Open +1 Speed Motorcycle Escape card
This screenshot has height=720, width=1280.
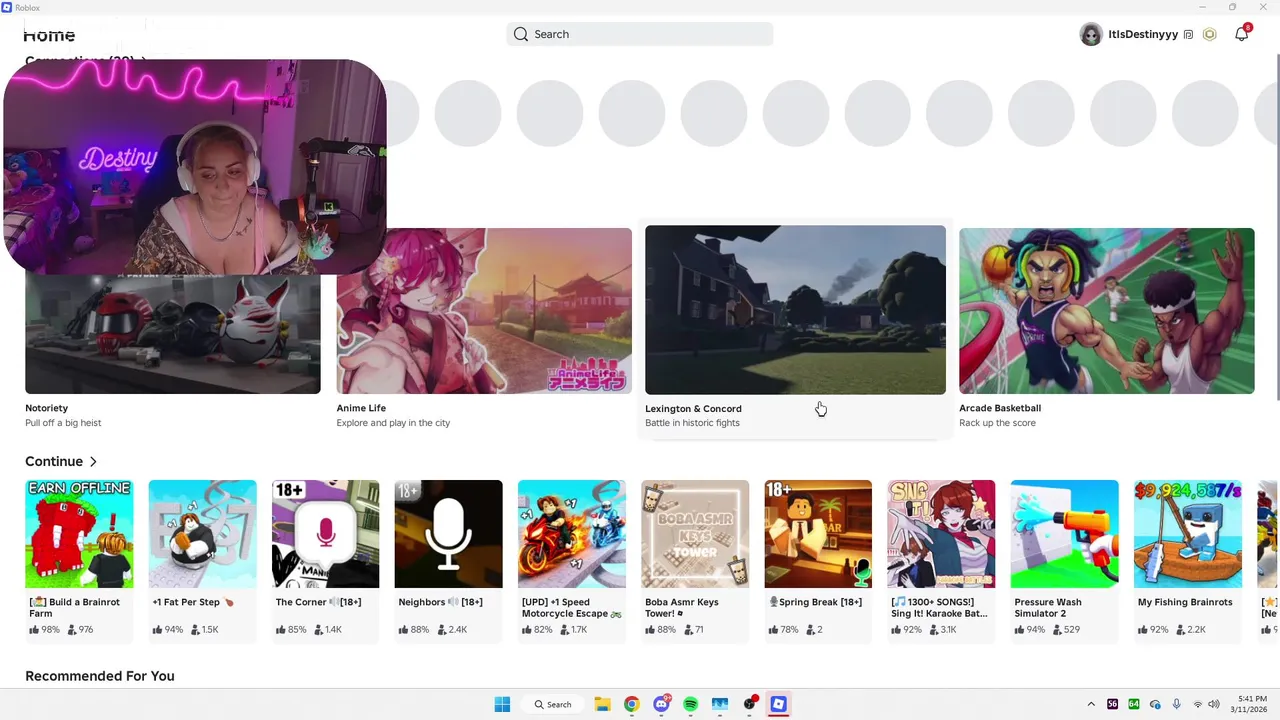572,560
